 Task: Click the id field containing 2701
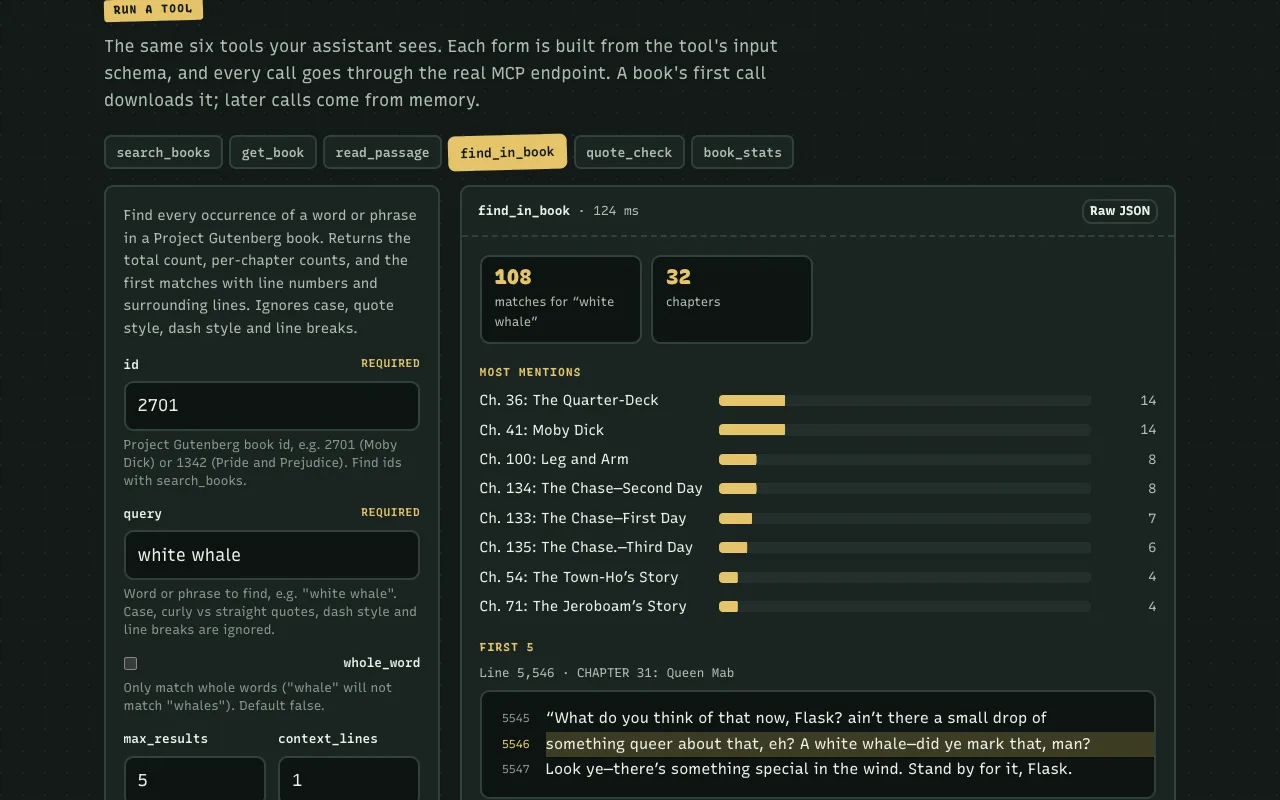[272, 405]
